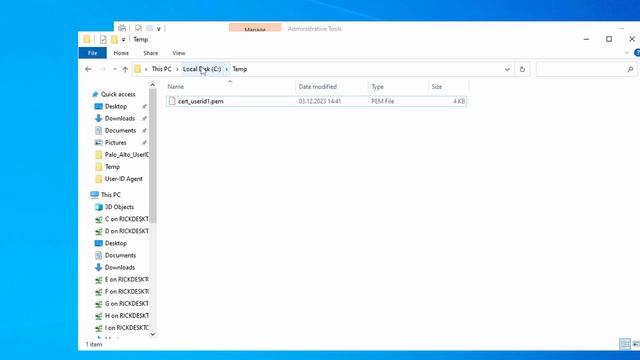
Task: Click the search magnifier icon
Action: point(631,69)
